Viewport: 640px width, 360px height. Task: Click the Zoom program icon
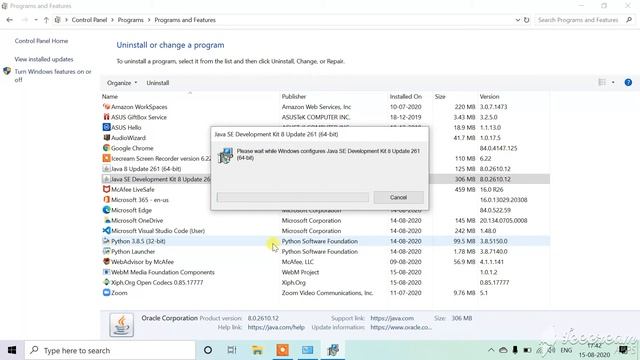[107, 293]
